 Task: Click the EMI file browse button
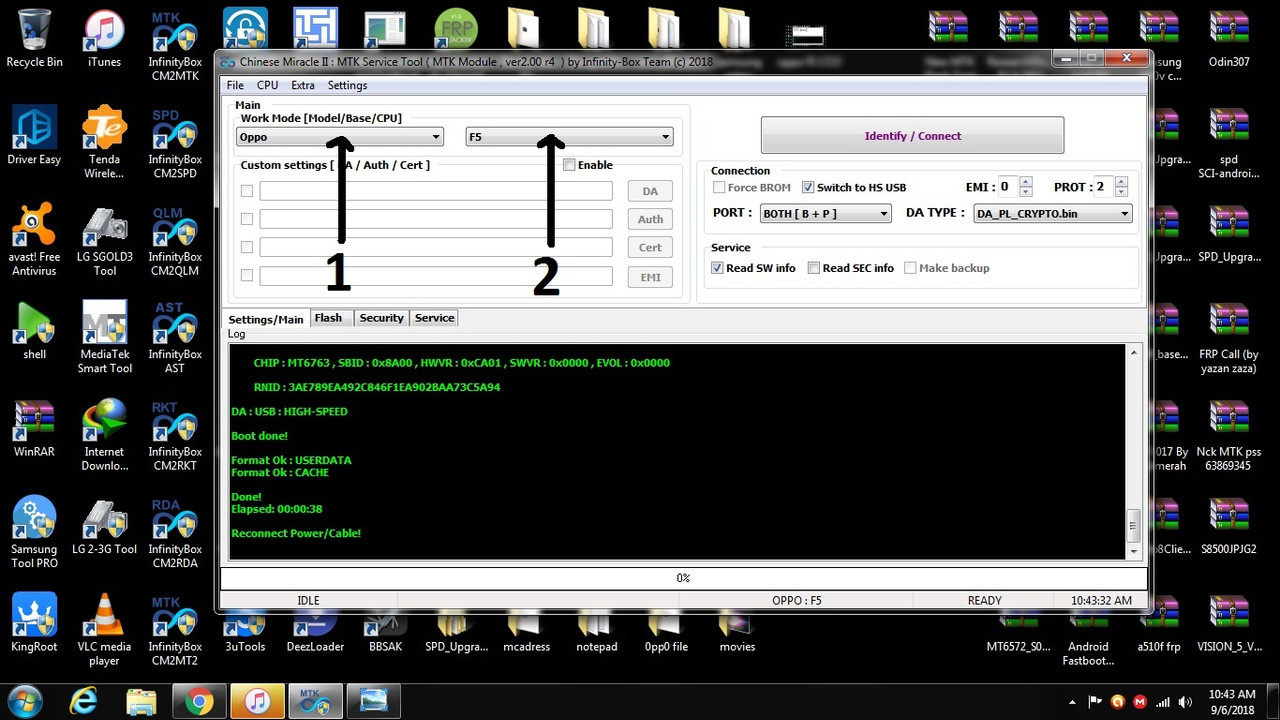coord(650,277)
